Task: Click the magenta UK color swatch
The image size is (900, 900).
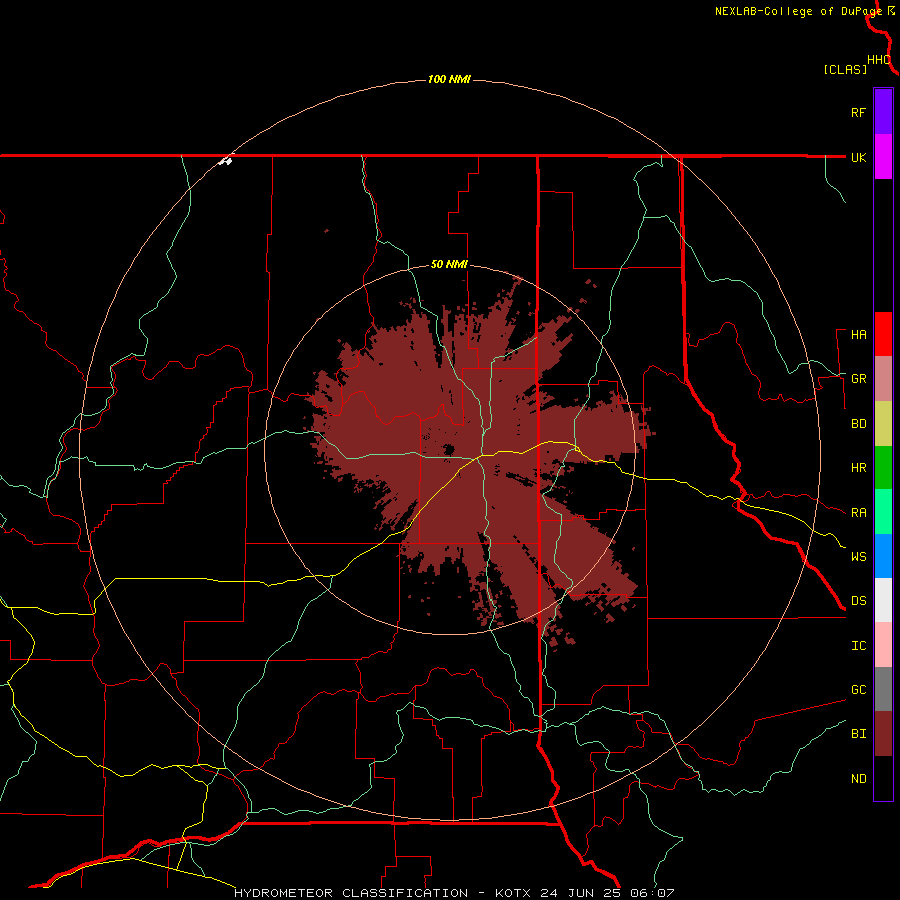Action: pos(883,157)
